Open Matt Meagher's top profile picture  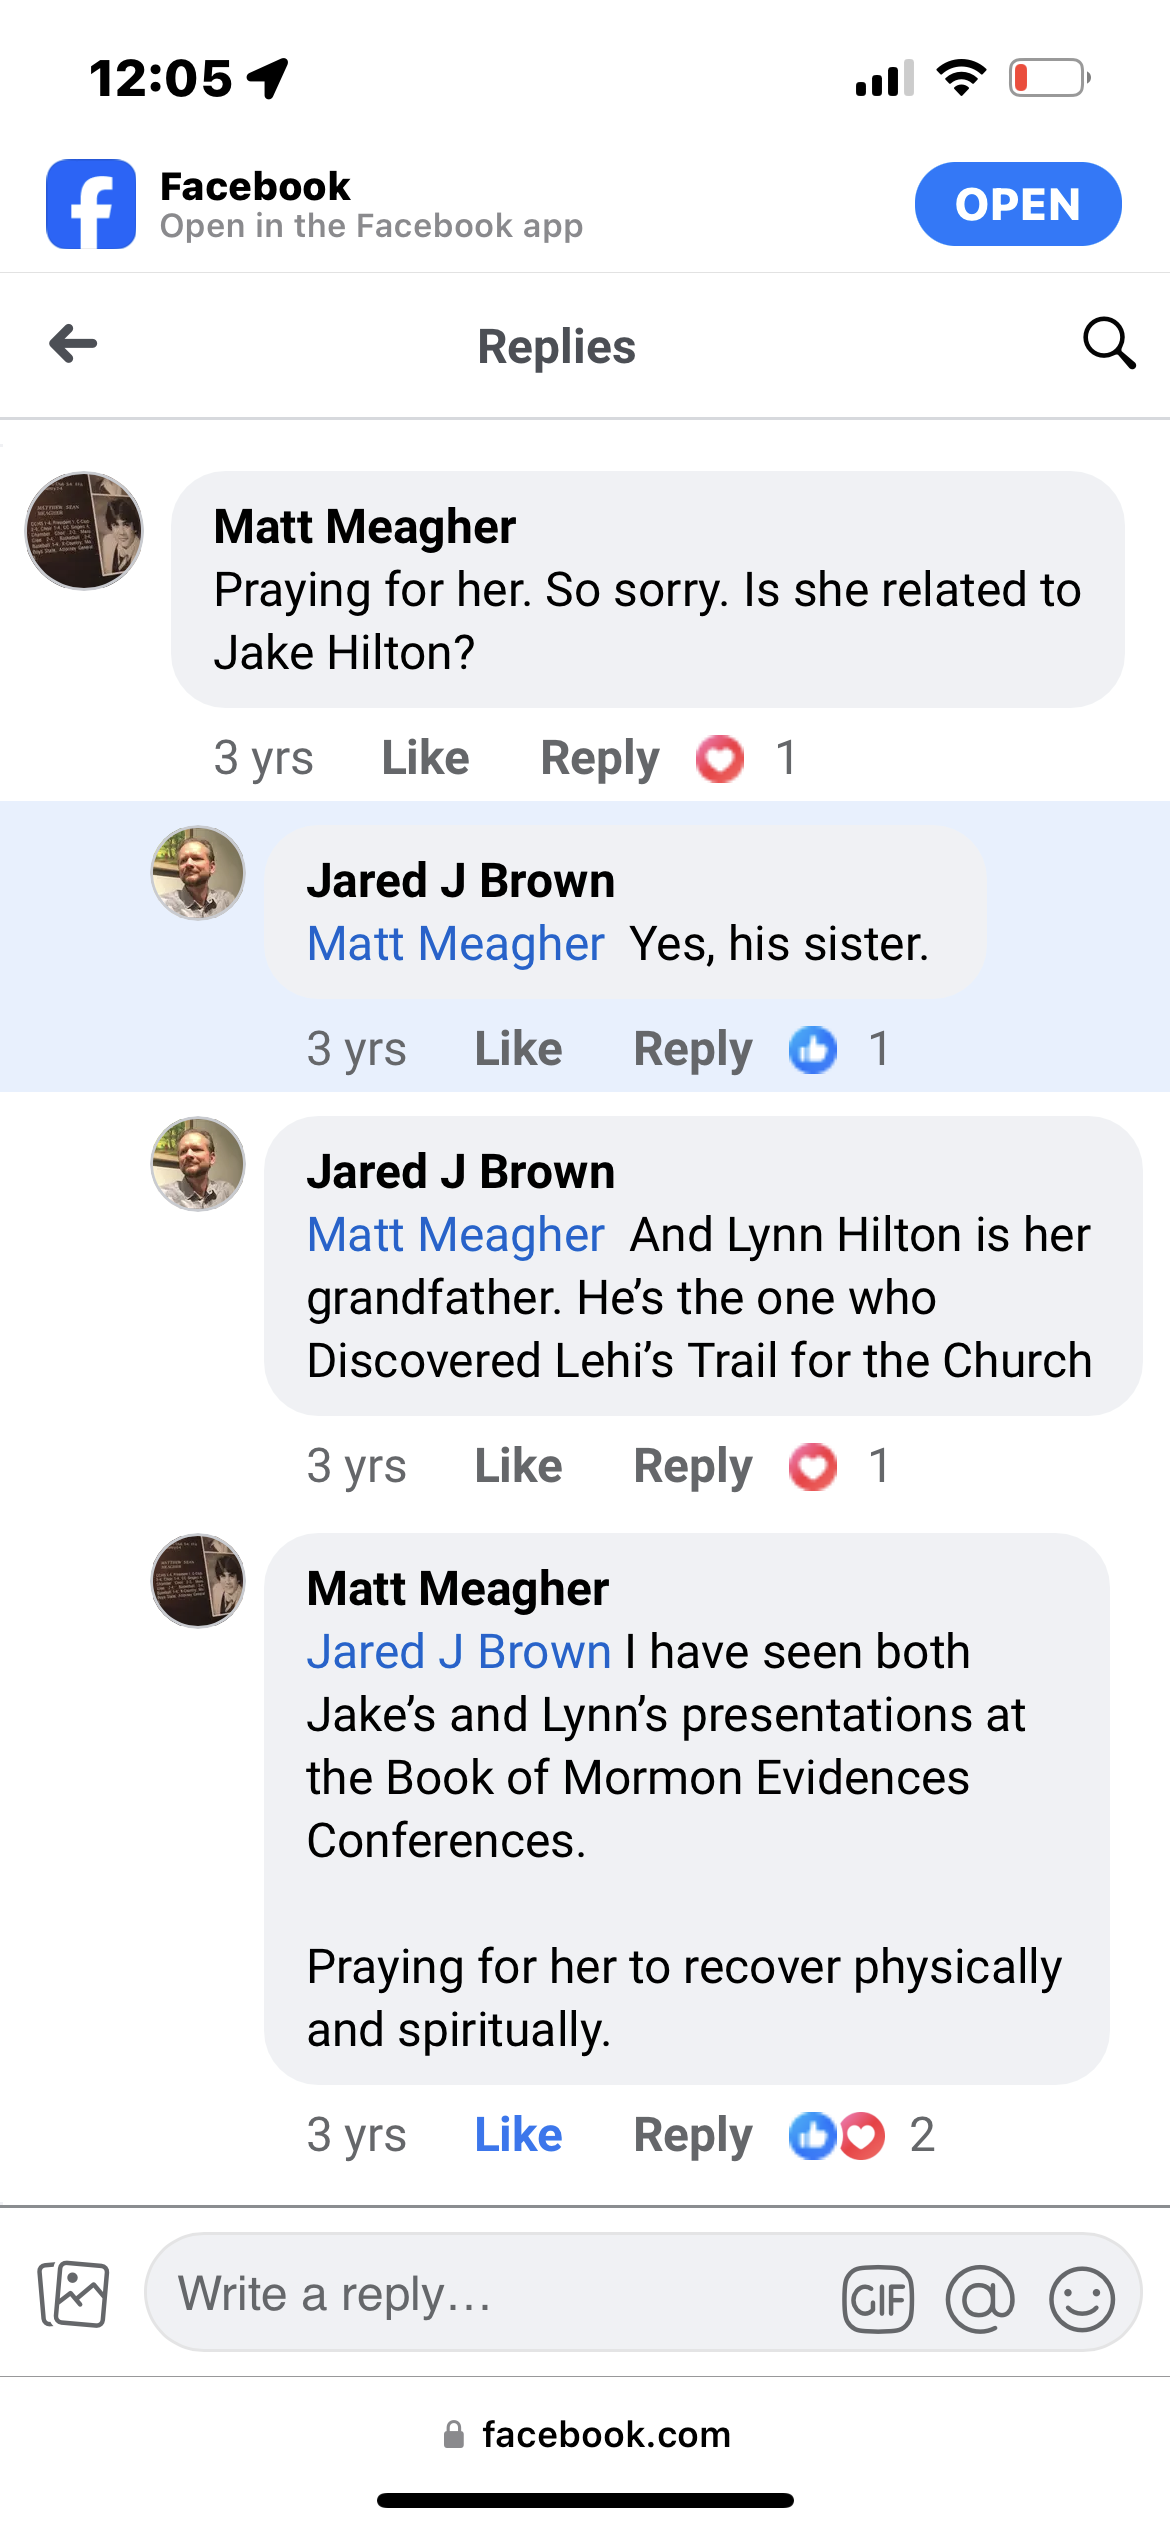point(84,531)
